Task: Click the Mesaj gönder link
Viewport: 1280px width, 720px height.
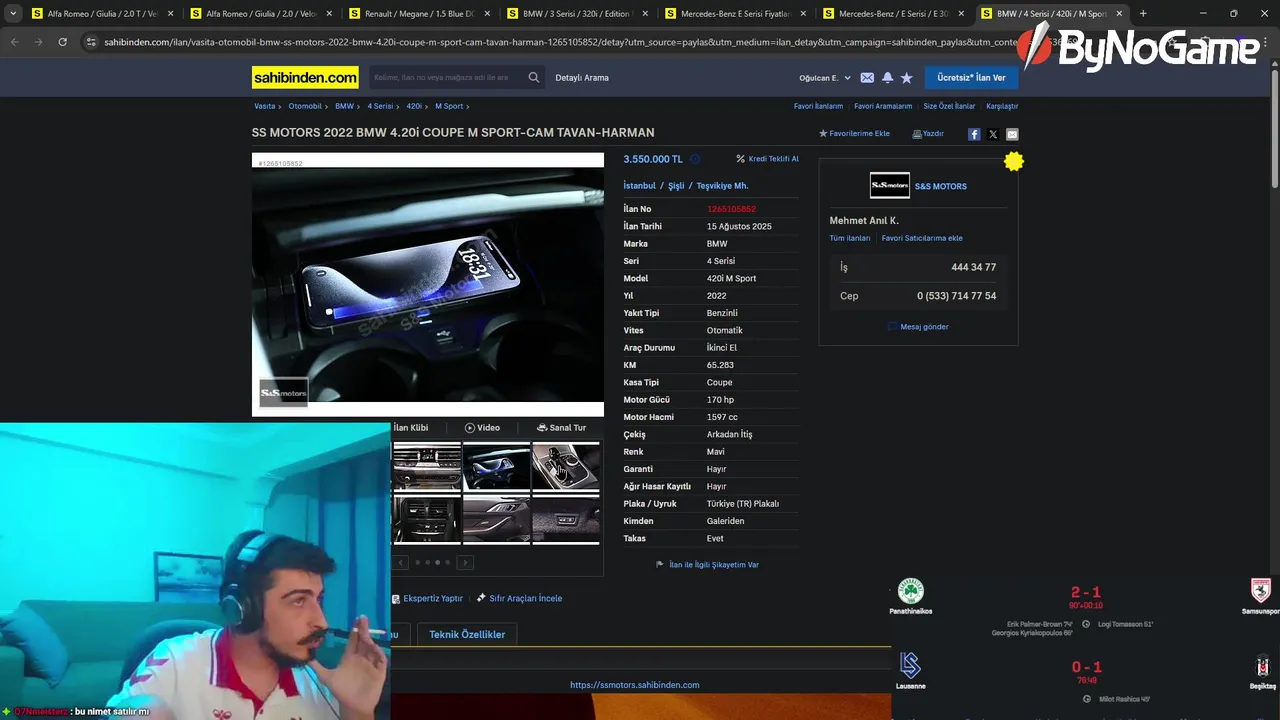Action: point(918,327)
